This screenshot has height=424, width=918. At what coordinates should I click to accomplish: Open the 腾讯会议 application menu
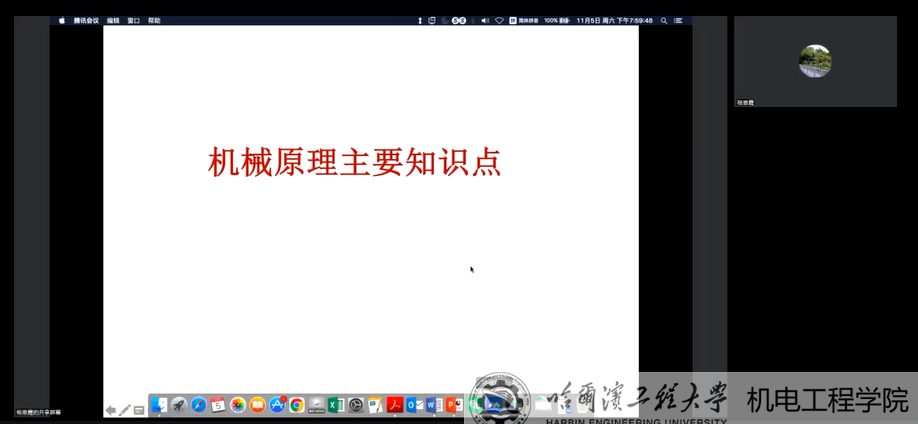[x=86, y=20]
